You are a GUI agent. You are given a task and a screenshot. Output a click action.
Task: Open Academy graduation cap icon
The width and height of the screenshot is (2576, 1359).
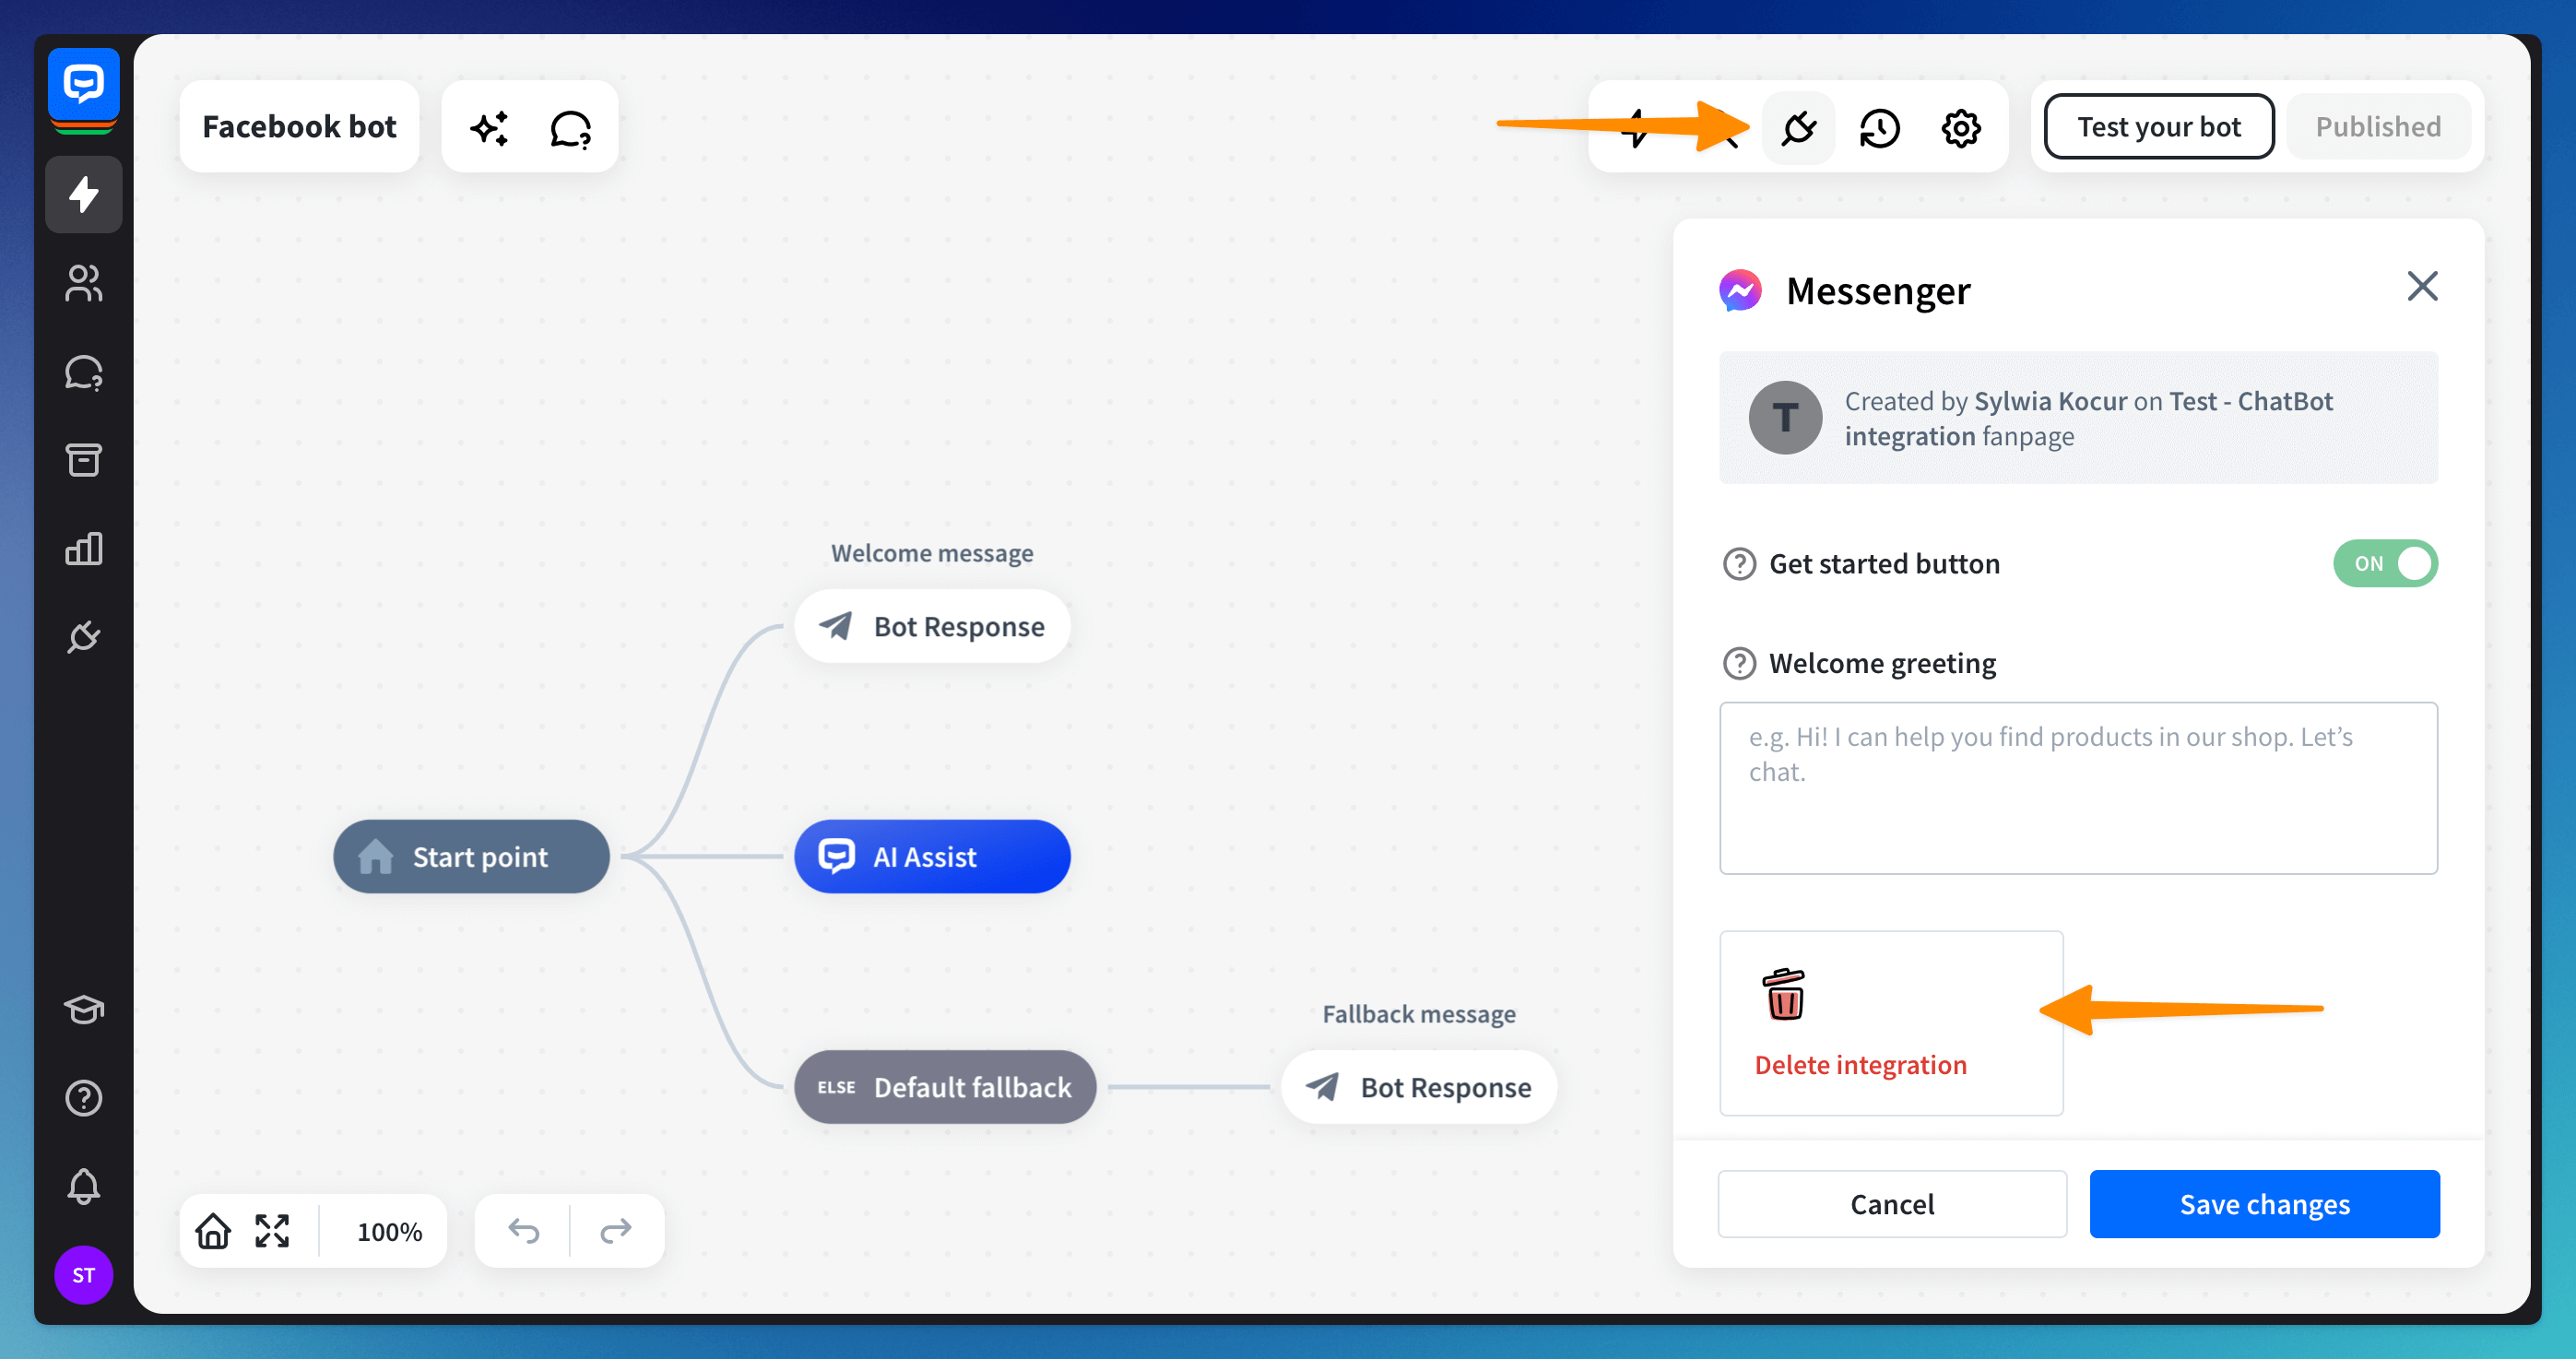click(x=83, y=1009)
